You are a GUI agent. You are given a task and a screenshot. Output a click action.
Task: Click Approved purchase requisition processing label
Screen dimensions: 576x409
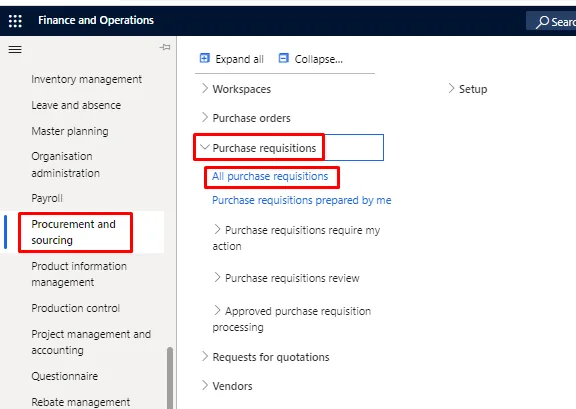[292, 319]
